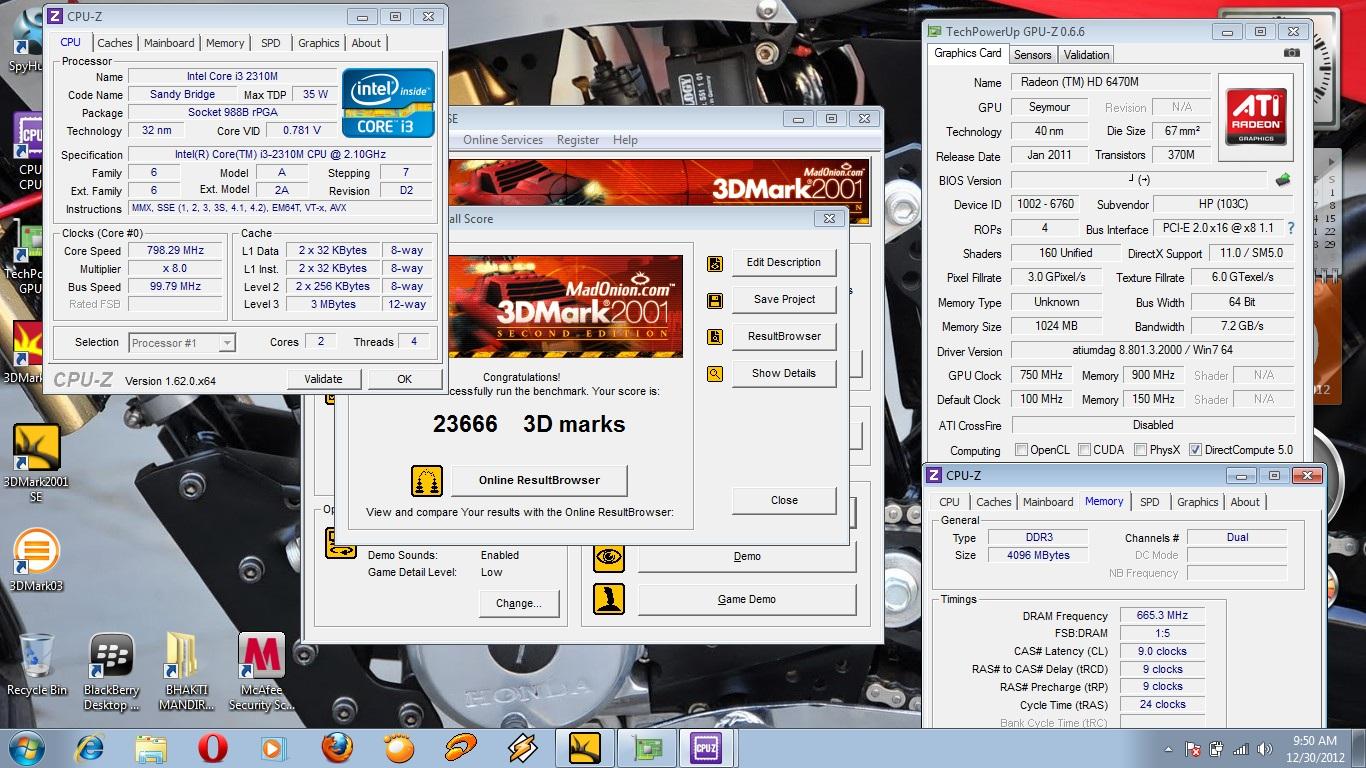This screenshot has height=768, width=1366.
Task: Open the McAfee Security Scan shortcut
Action: tap(262, 672)
